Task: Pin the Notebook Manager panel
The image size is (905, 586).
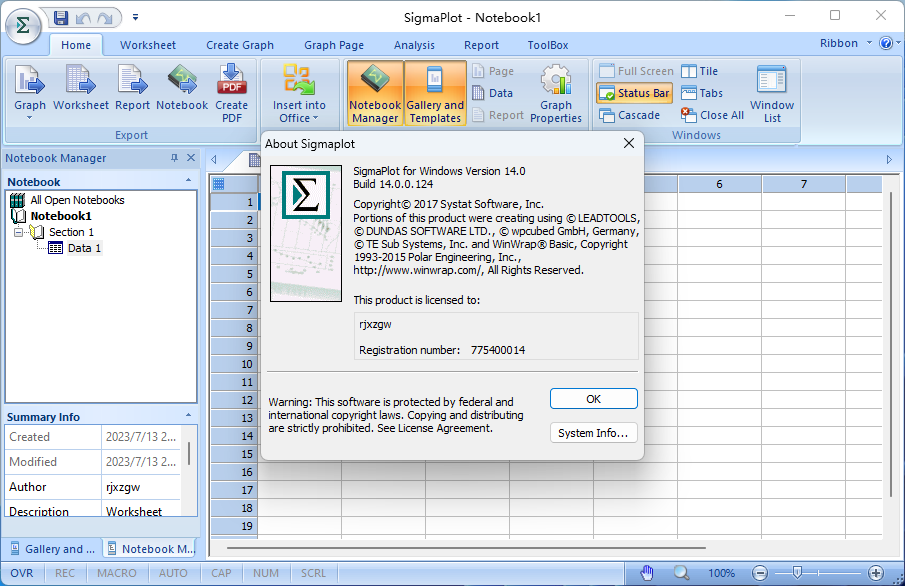Action: [174, 158]
